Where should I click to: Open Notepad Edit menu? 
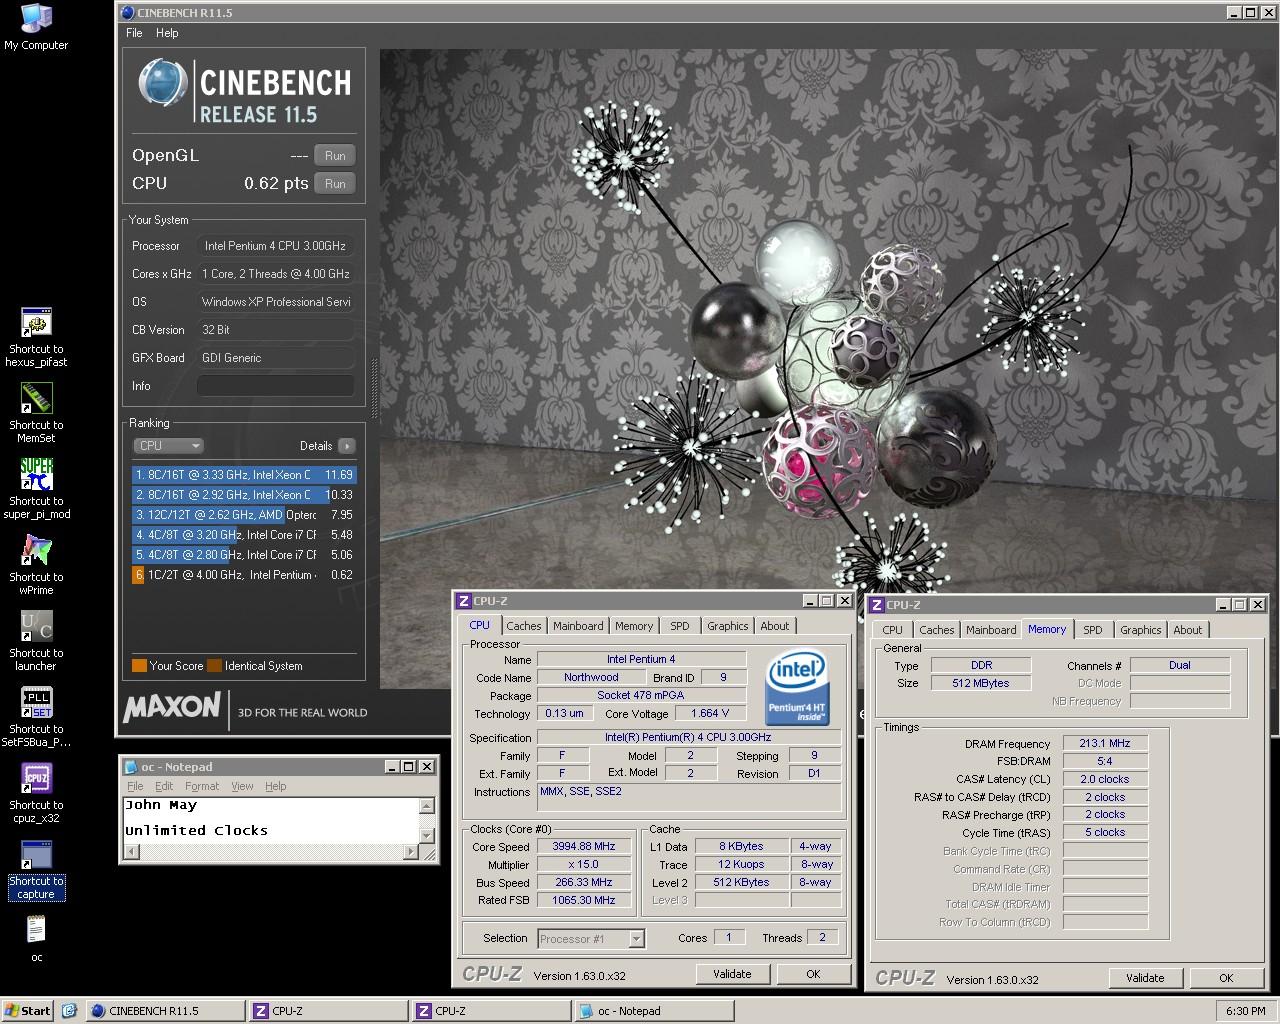tap(164, 786)
